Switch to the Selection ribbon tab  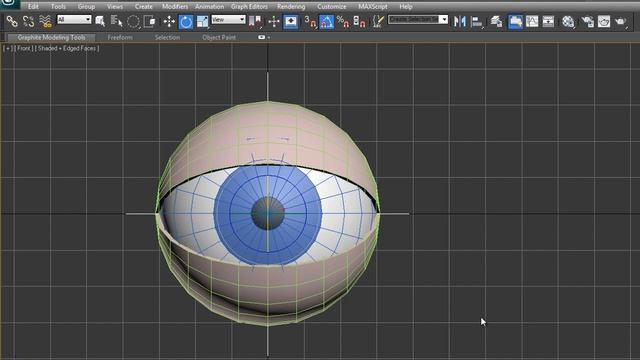coord(167,38)
